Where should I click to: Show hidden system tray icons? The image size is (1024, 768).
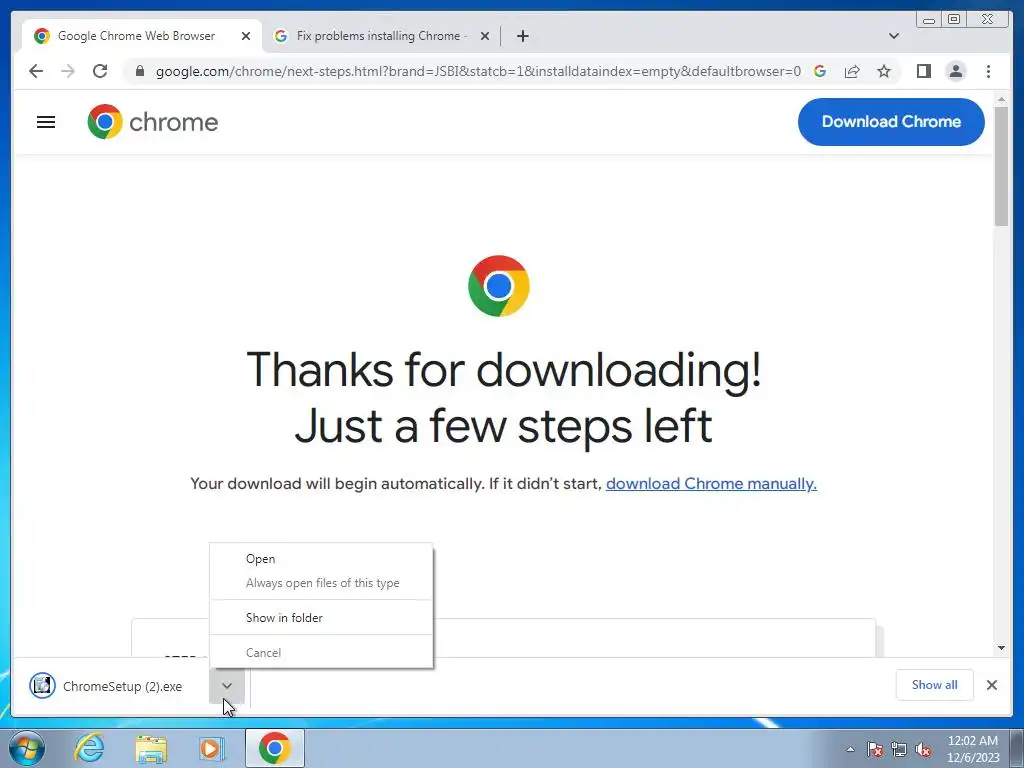click(850, 750)
